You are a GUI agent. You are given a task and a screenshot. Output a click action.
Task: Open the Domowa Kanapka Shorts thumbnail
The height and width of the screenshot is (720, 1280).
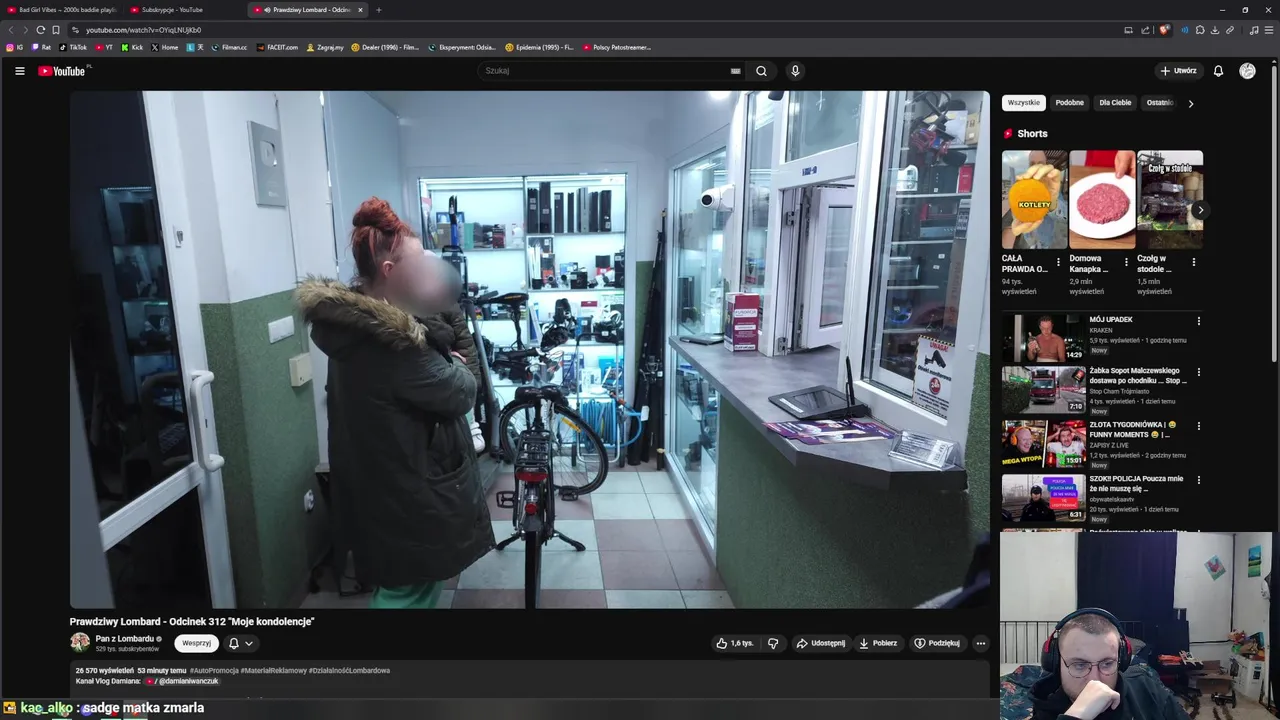pyautogui.click(x=1102, y=199)
